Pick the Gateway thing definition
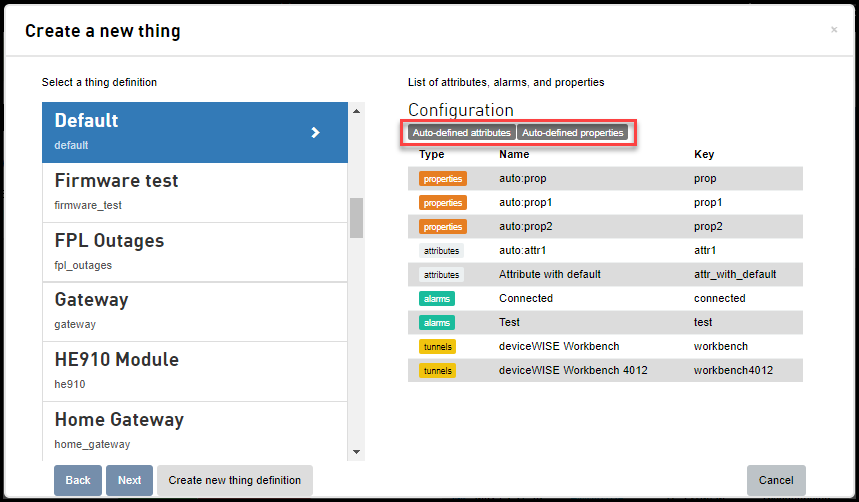This screenshot has width=859, height=502. click(194, 312)
